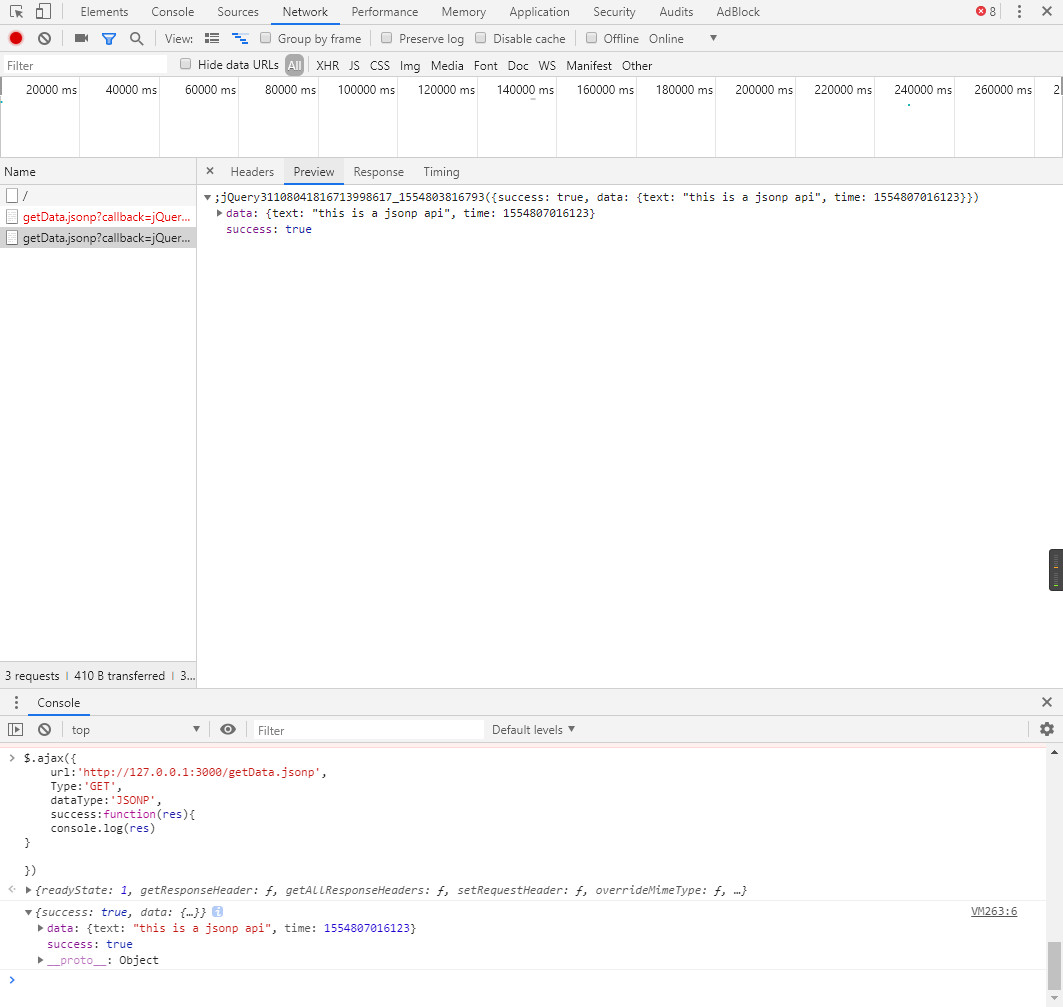
Task: Open the Sources panel tab
Action: [x=237, y=12]
